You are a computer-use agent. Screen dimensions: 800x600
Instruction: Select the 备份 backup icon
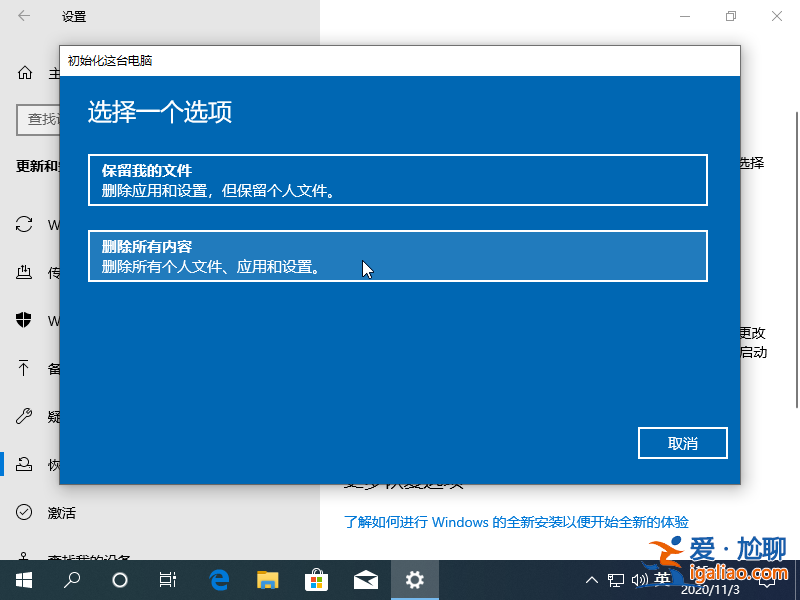[24, 368]
